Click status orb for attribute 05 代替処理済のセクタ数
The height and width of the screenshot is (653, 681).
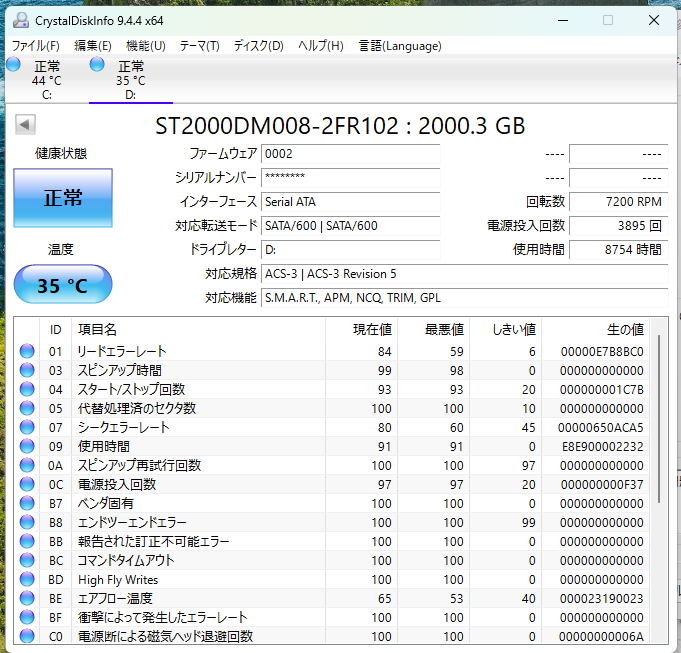click(x=27, y=408)
